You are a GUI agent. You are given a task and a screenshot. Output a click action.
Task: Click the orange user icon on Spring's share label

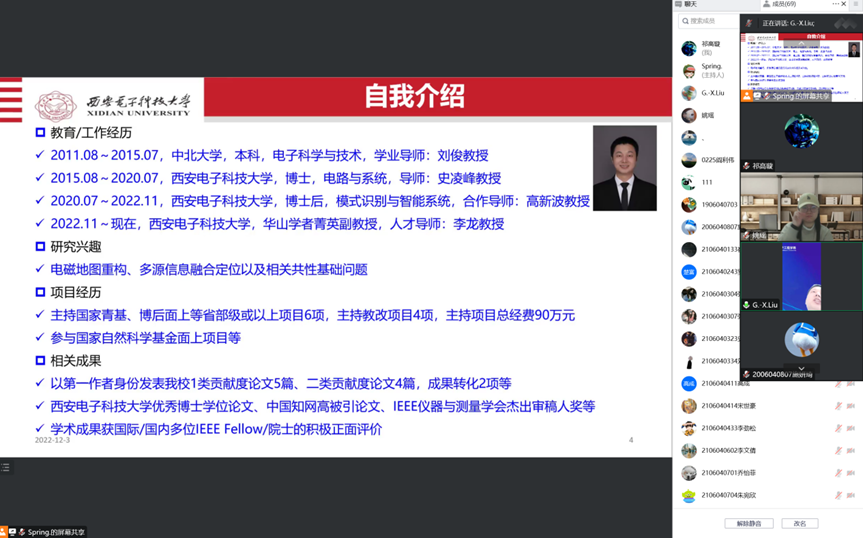coord(746,96)
